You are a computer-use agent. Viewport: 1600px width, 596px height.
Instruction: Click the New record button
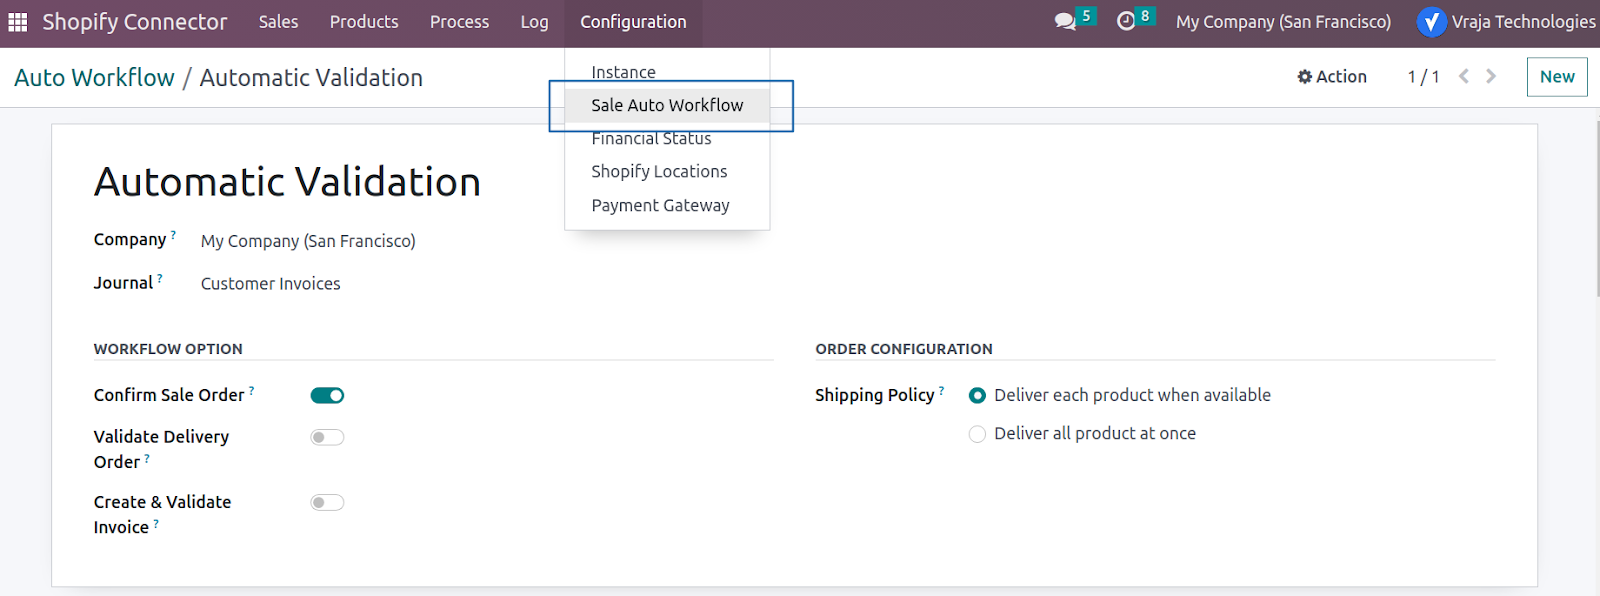point(1557,77)
